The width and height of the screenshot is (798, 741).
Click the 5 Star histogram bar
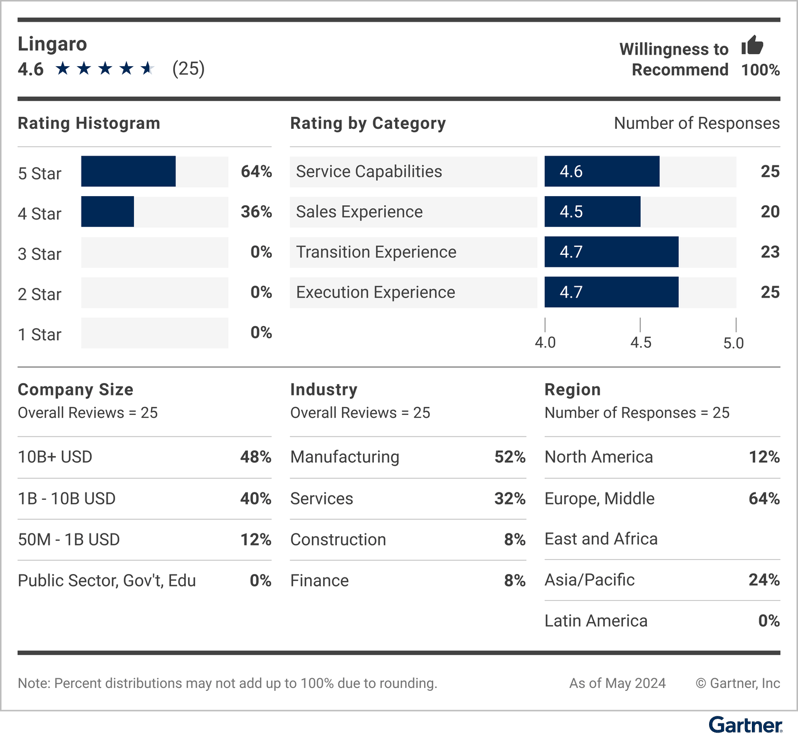128,172
